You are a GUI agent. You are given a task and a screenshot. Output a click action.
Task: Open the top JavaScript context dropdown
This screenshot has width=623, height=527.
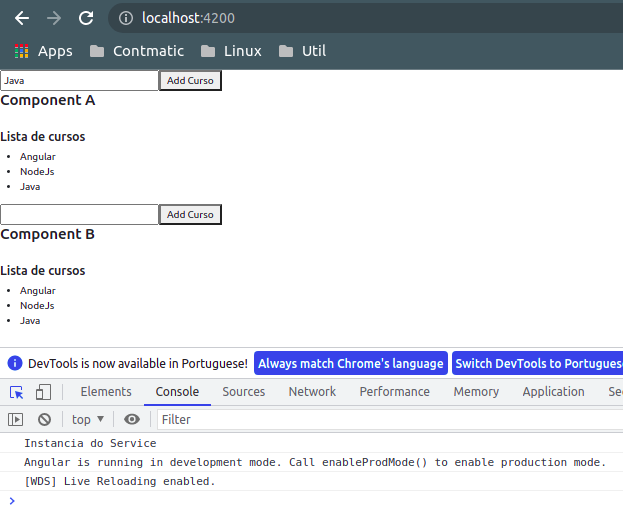(x=88, y=419)
